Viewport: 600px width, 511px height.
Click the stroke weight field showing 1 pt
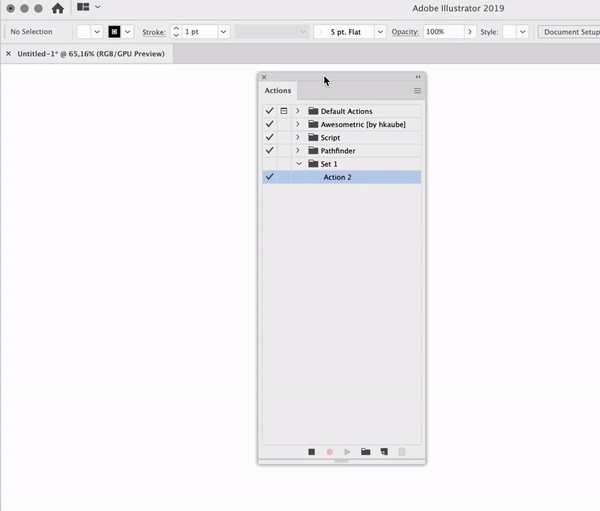point(199,32)
